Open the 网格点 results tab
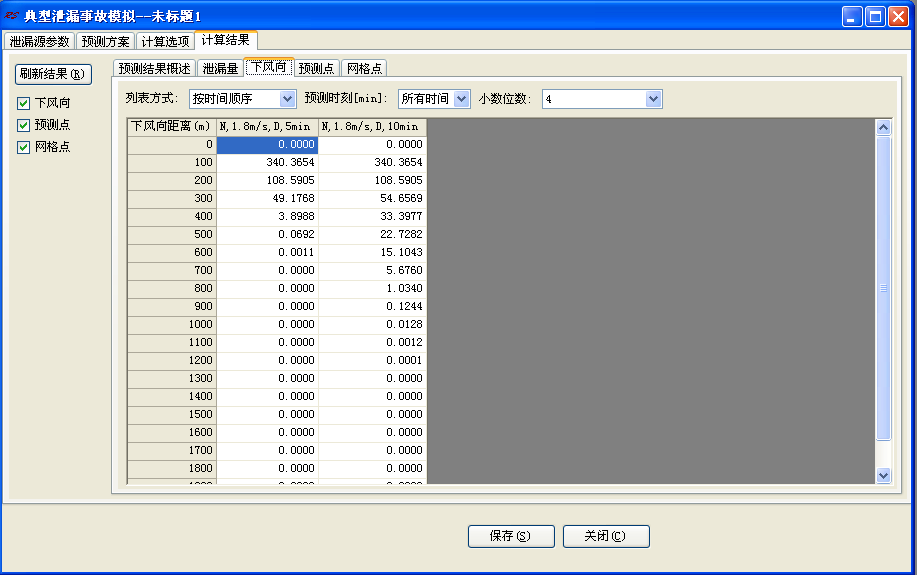 coord(364,68)
